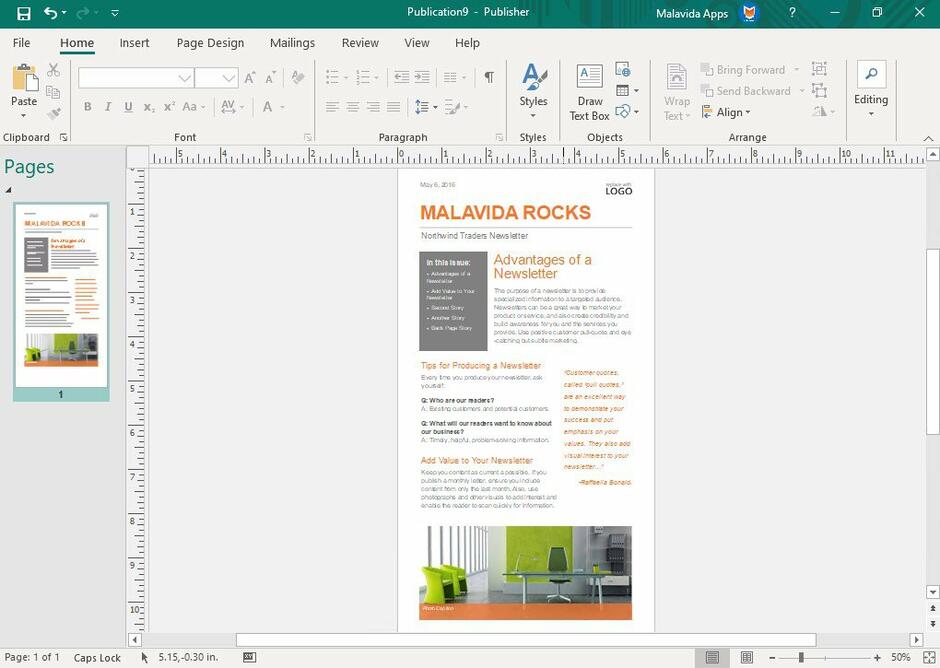The width and height of the screenshot is (940, 668).
Task: Open the Rotate objects menu
Action: click(x=824, y=112)
